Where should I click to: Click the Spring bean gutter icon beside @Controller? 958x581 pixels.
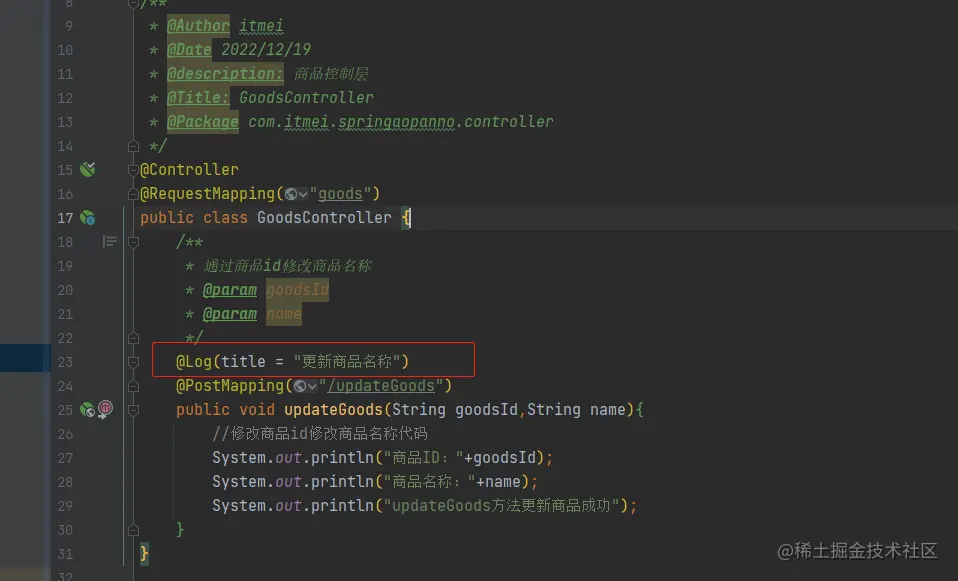pyautogui.click(x=88, y=169)
